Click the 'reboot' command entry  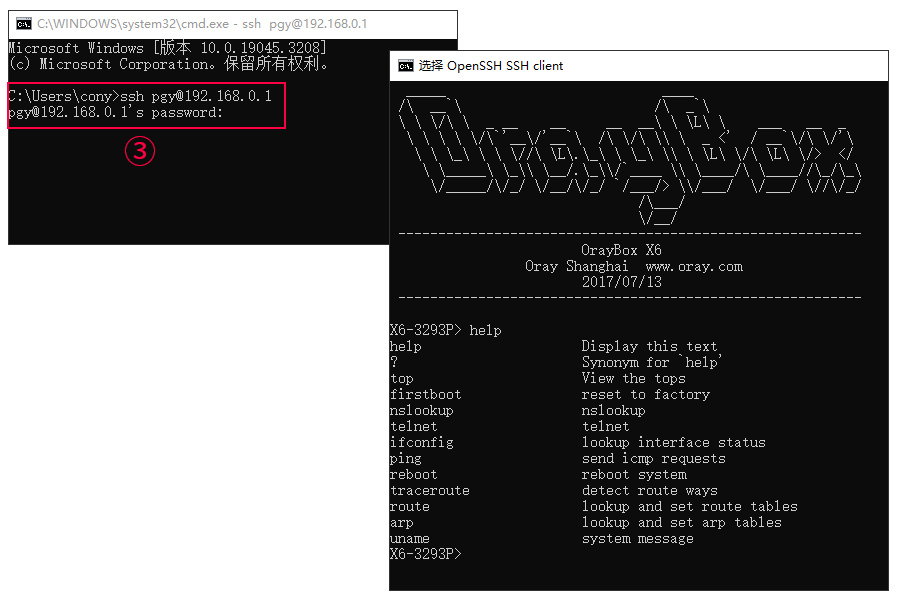[413, 475]
